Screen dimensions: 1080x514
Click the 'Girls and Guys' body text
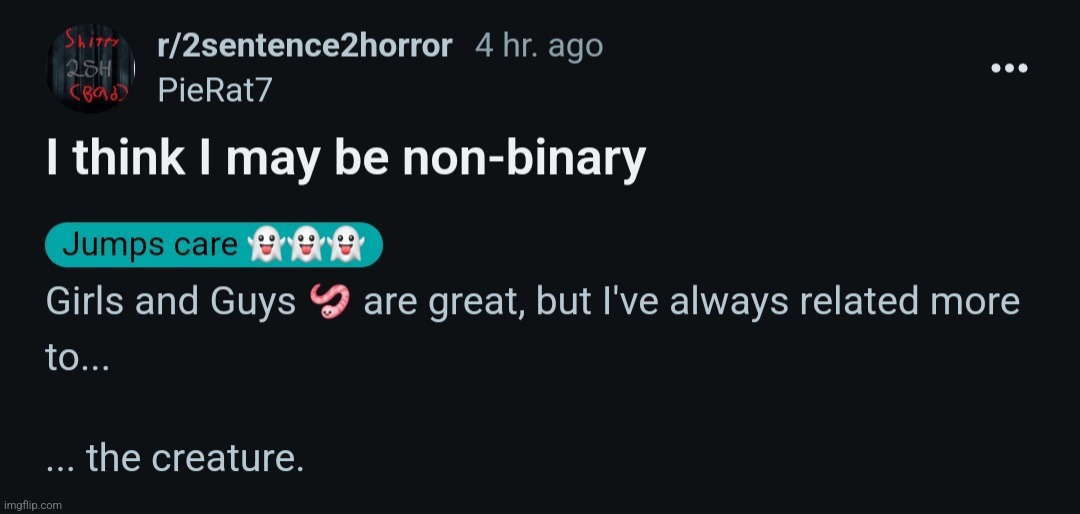click(x=170, y=302)
